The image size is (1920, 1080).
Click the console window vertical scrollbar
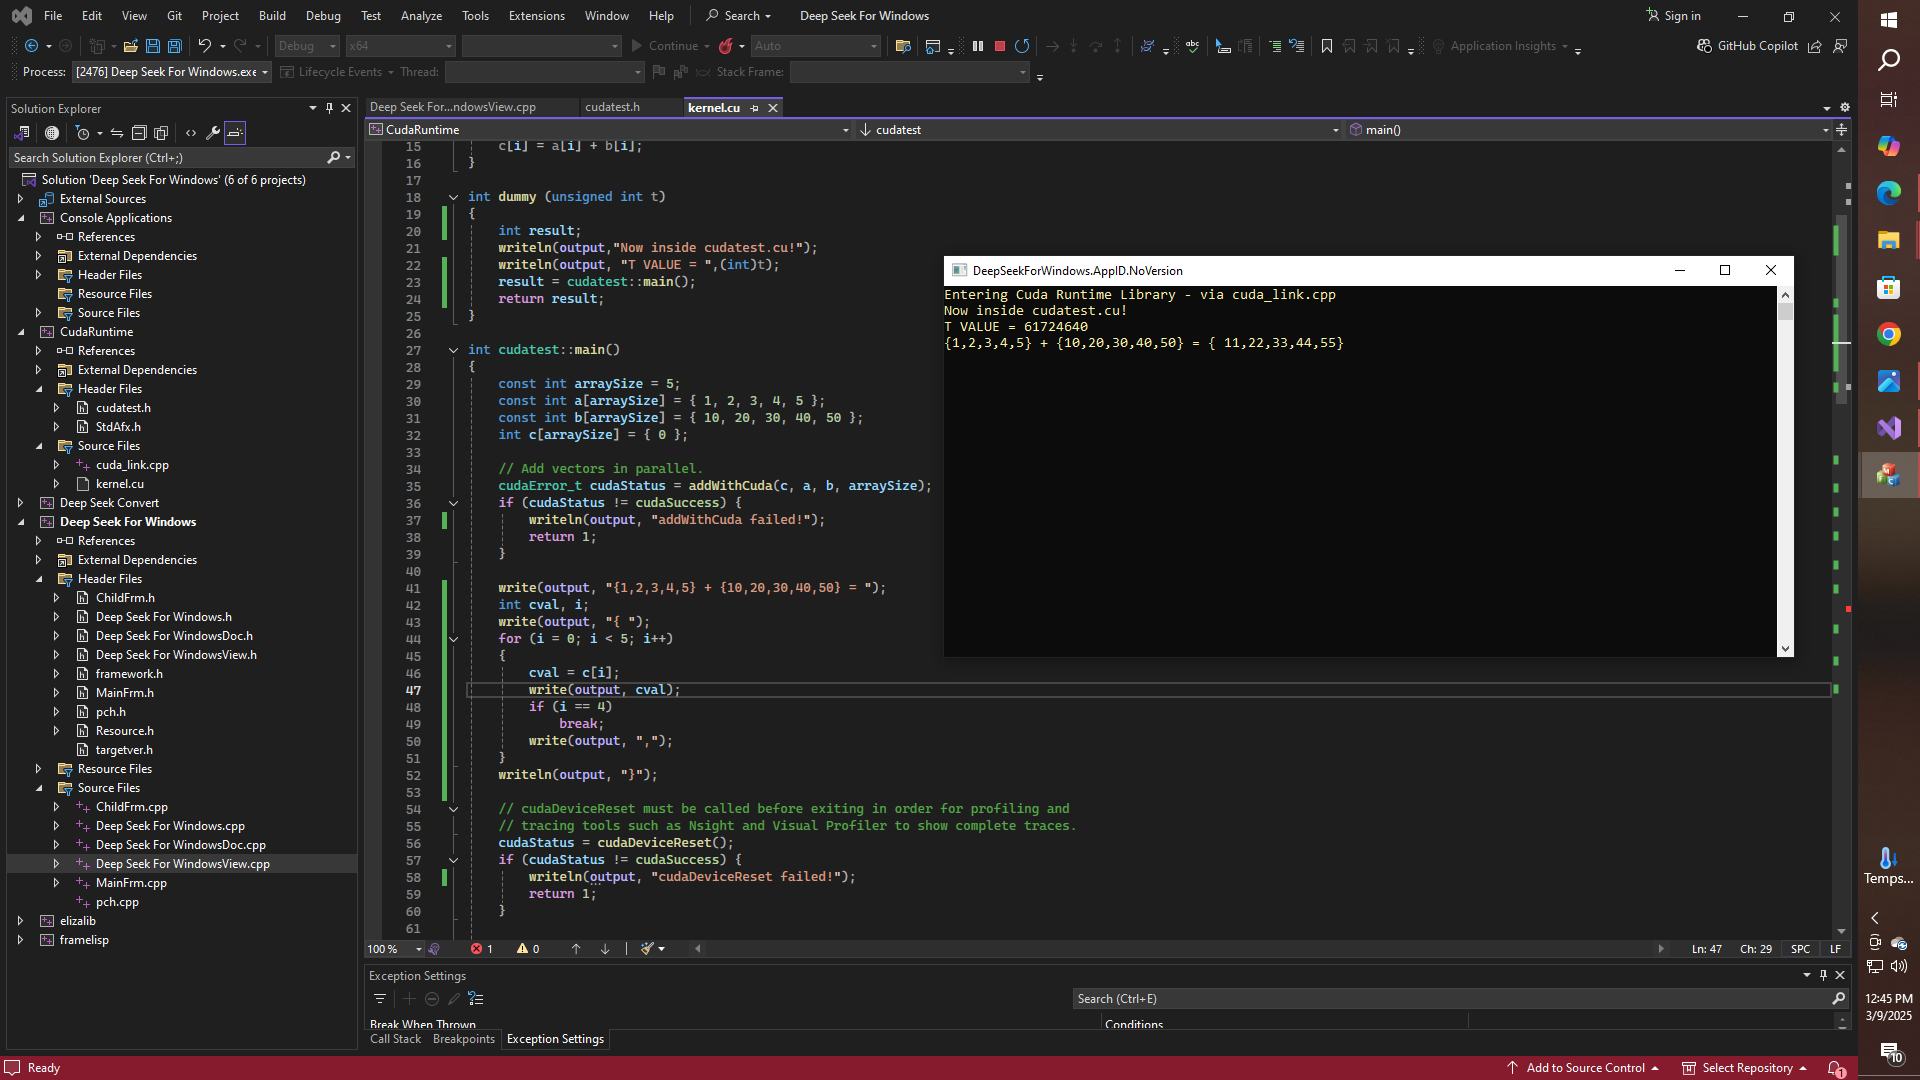(1785, 470)
